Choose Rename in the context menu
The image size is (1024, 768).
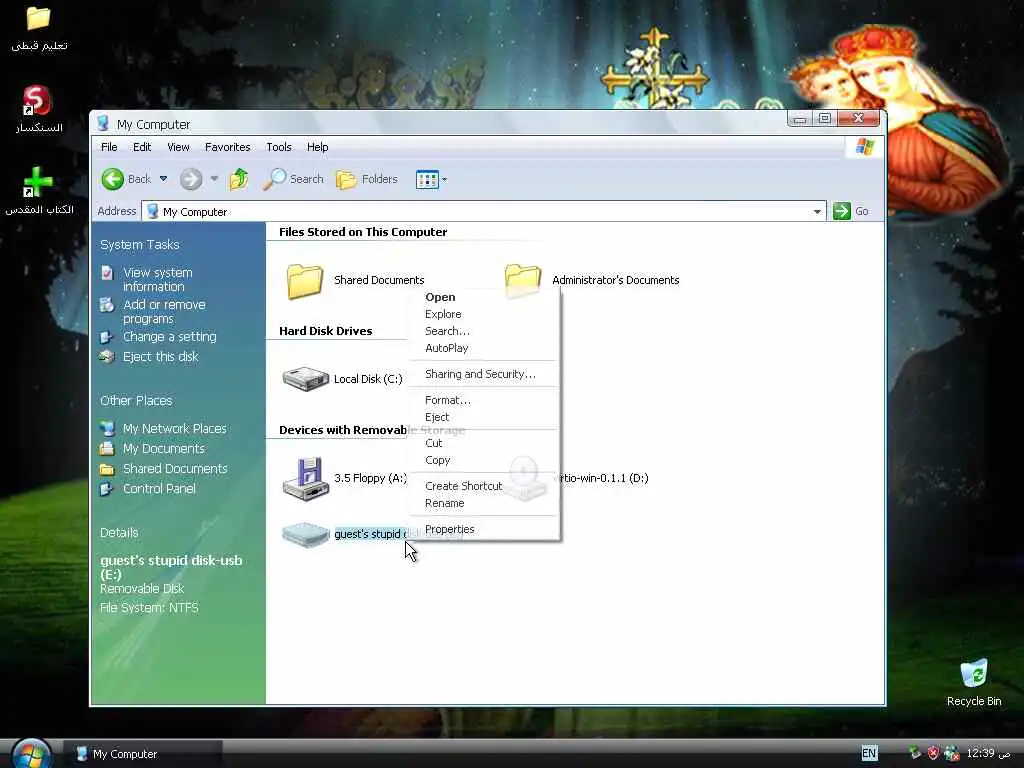(484, 504)
